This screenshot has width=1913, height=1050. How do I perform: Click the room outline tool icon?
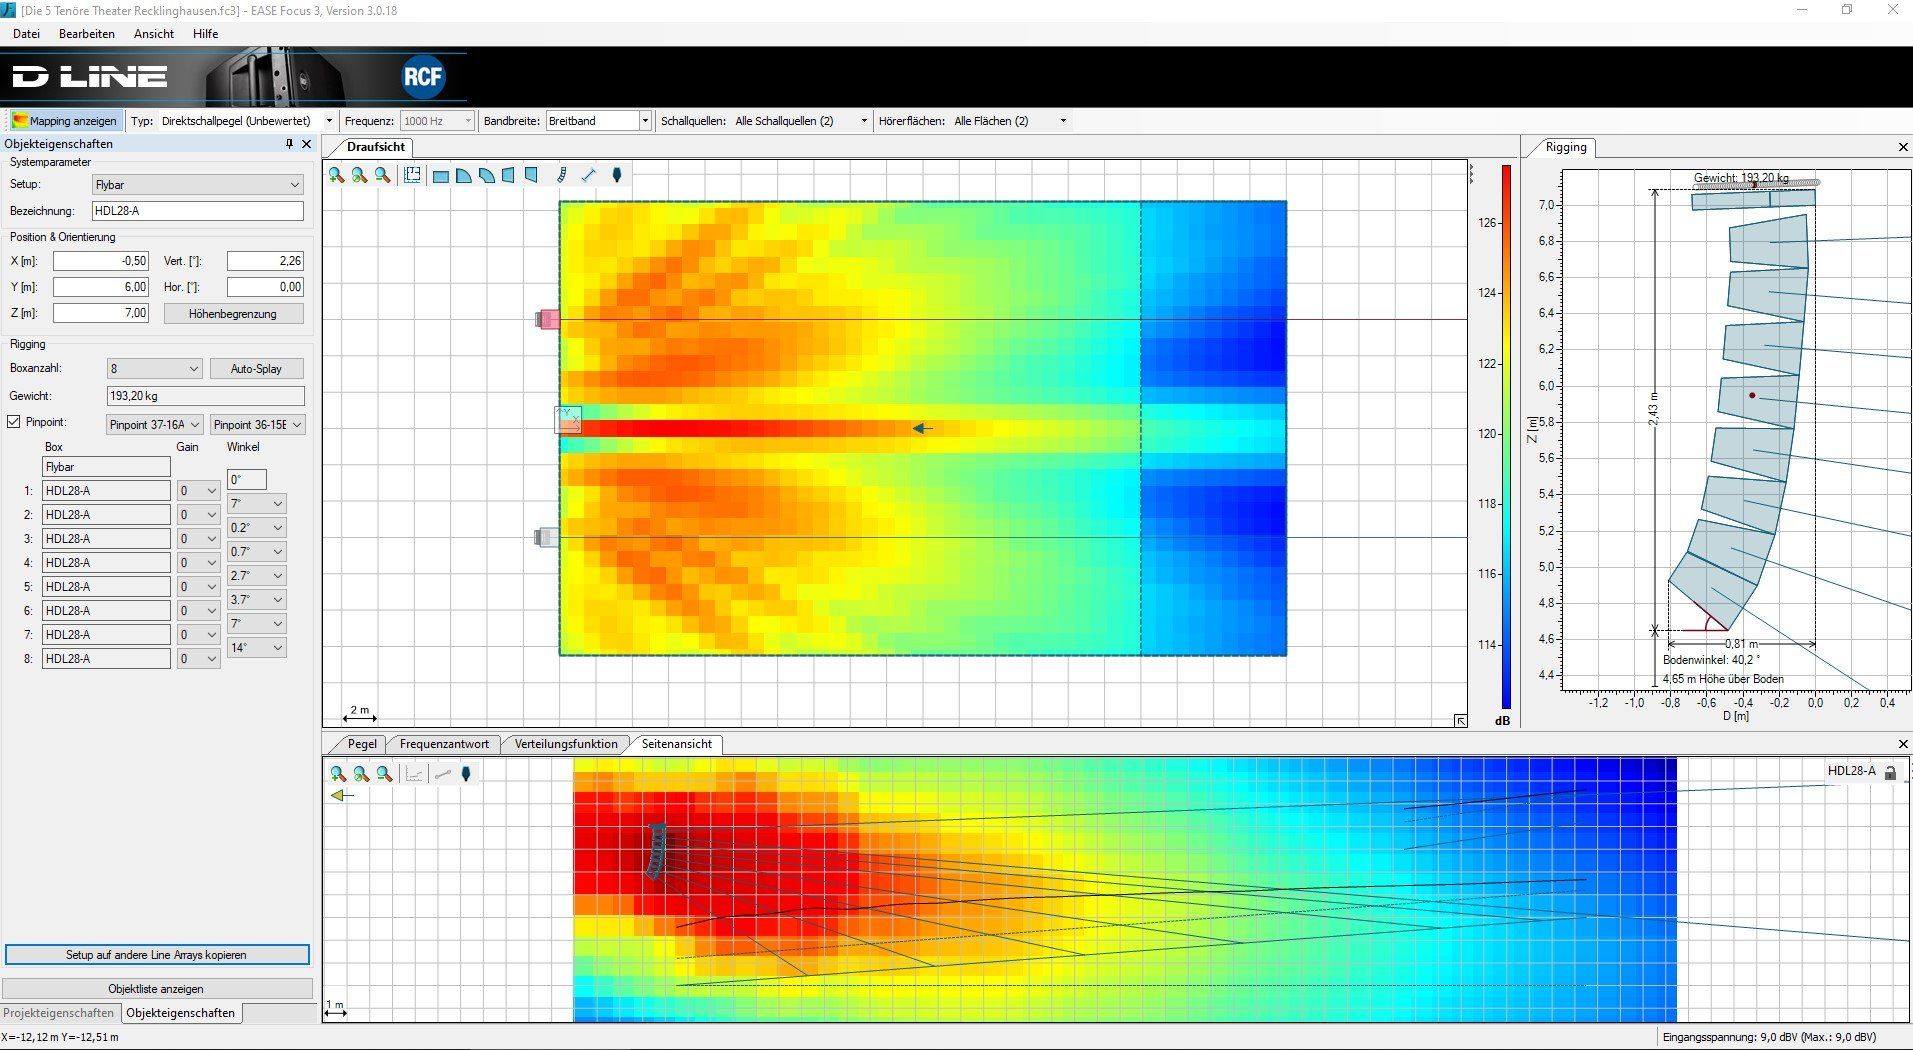pos(412,175)
